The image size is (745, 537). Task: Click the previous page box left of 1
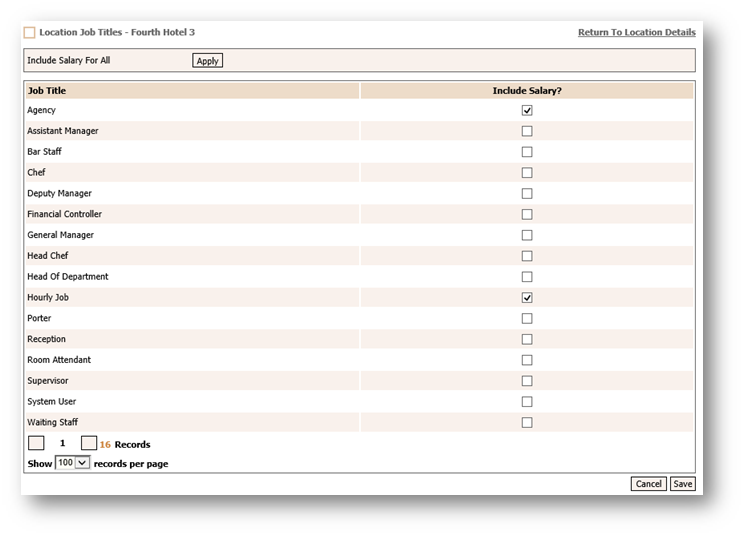point(36,443)
